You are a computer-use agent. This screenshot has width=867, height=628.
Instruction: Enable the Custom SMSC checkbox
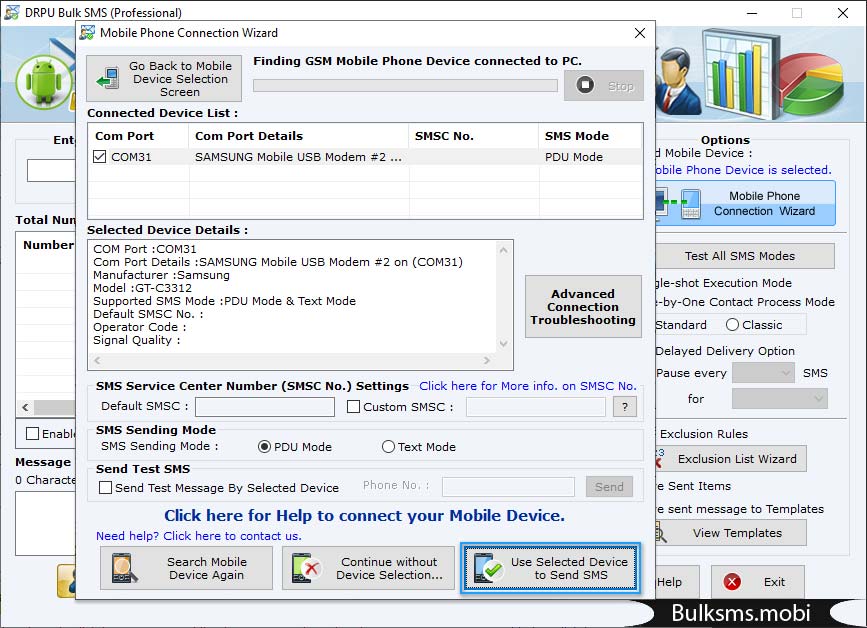(x=353, y=407)
